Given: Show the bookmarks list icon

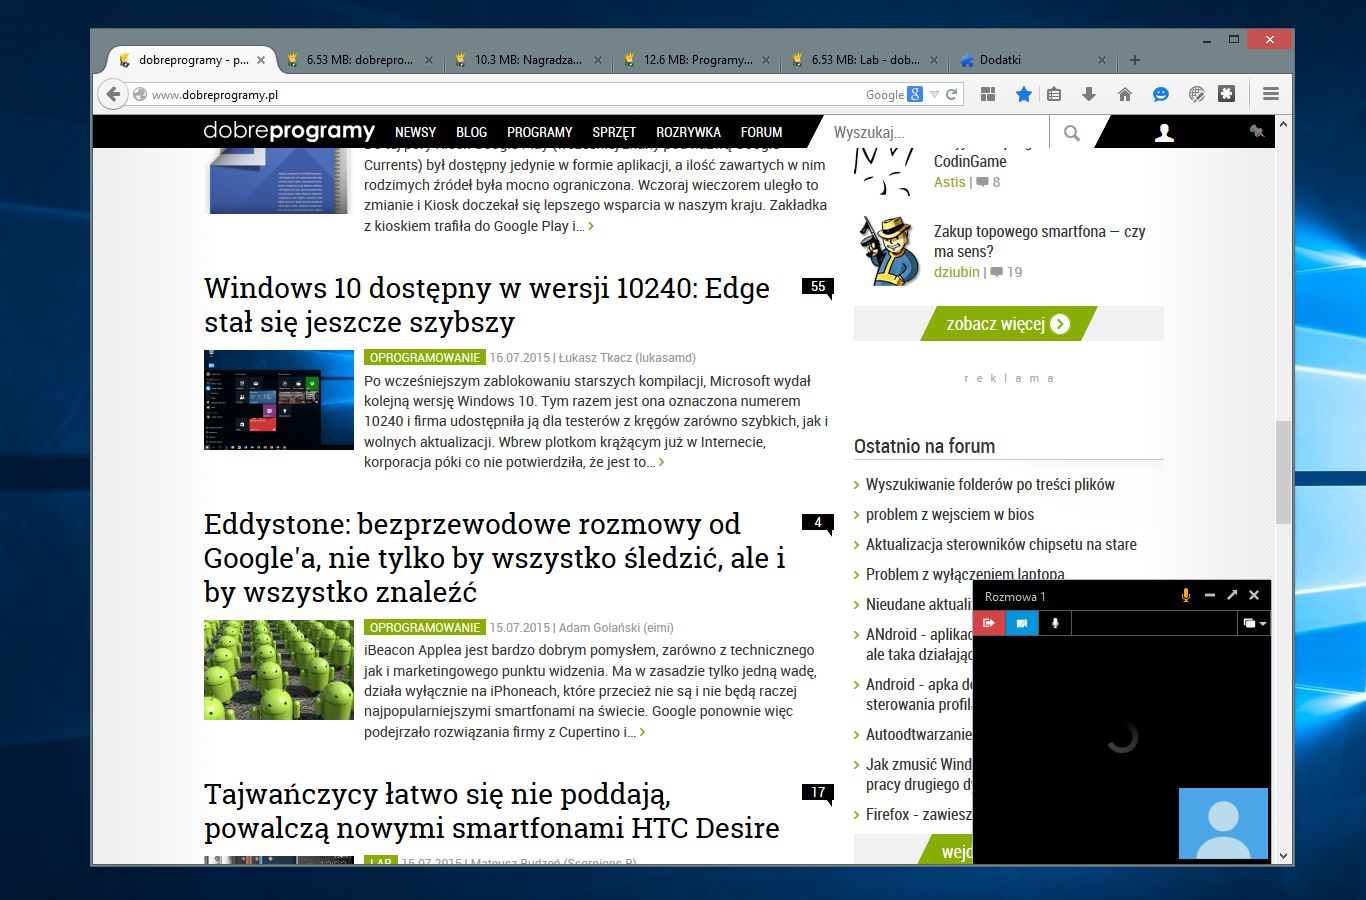Looking at the screenshot, I should pos(1054,94).
